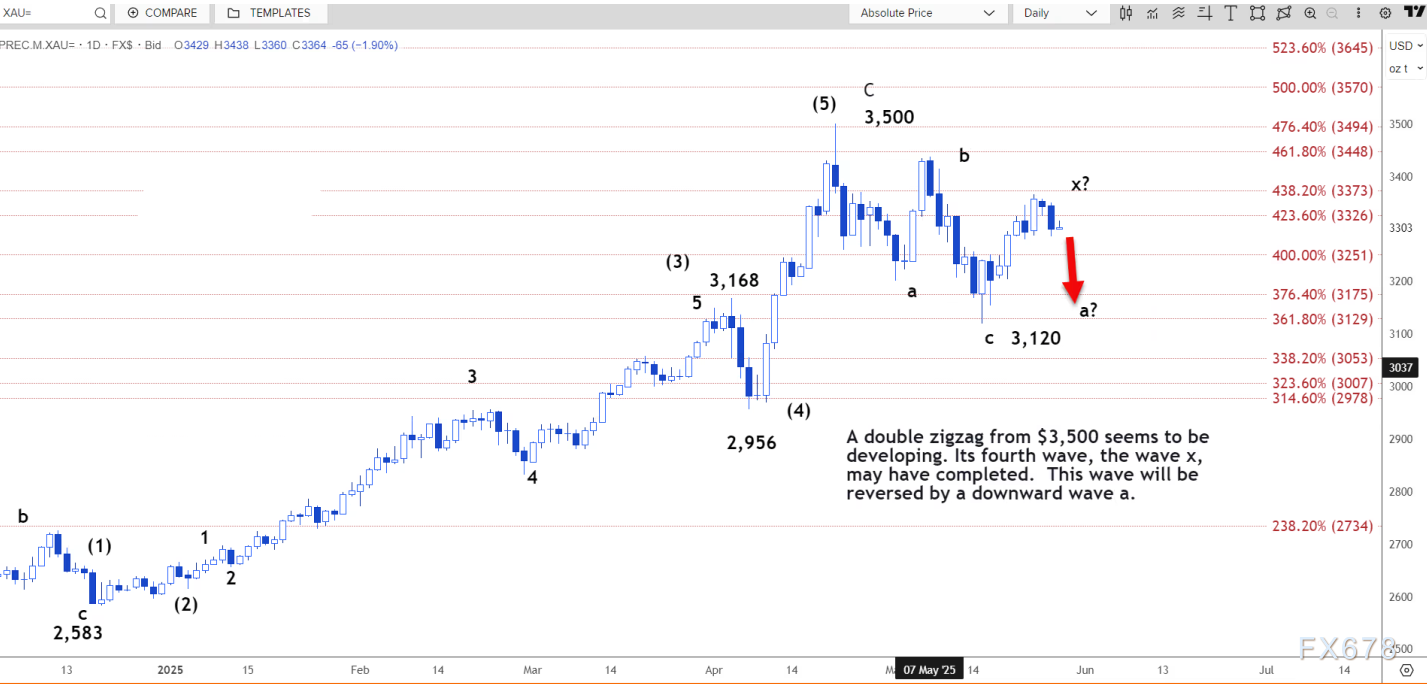Click the (4) wave label
The width and height of the screenshot is (1427, 684).
pos(798,410)
